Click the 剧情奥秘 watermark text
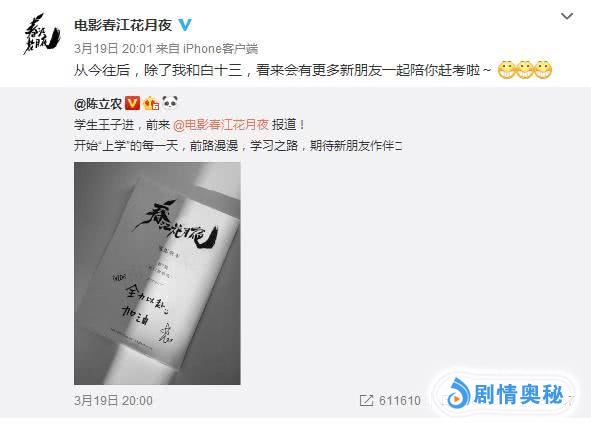Image resolution: width=591 pixels, height=424 pixels. [x=519, y=395]
